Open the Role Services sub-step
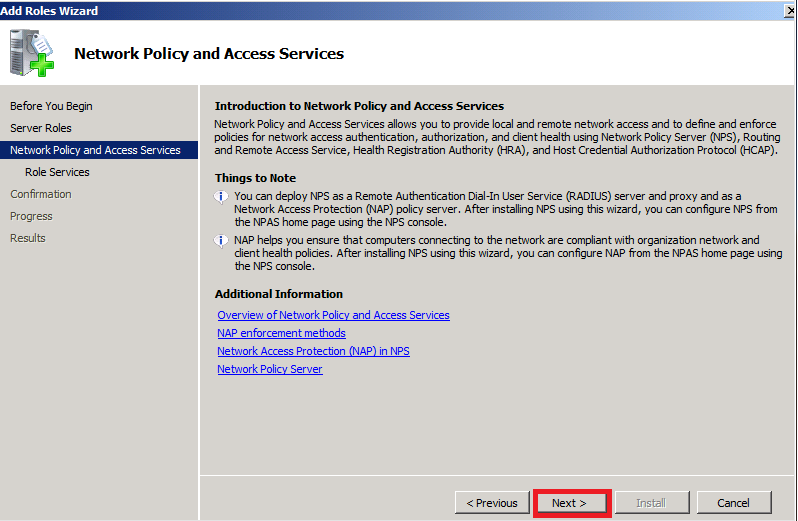 pyautogui.click(x=57, y=172)
